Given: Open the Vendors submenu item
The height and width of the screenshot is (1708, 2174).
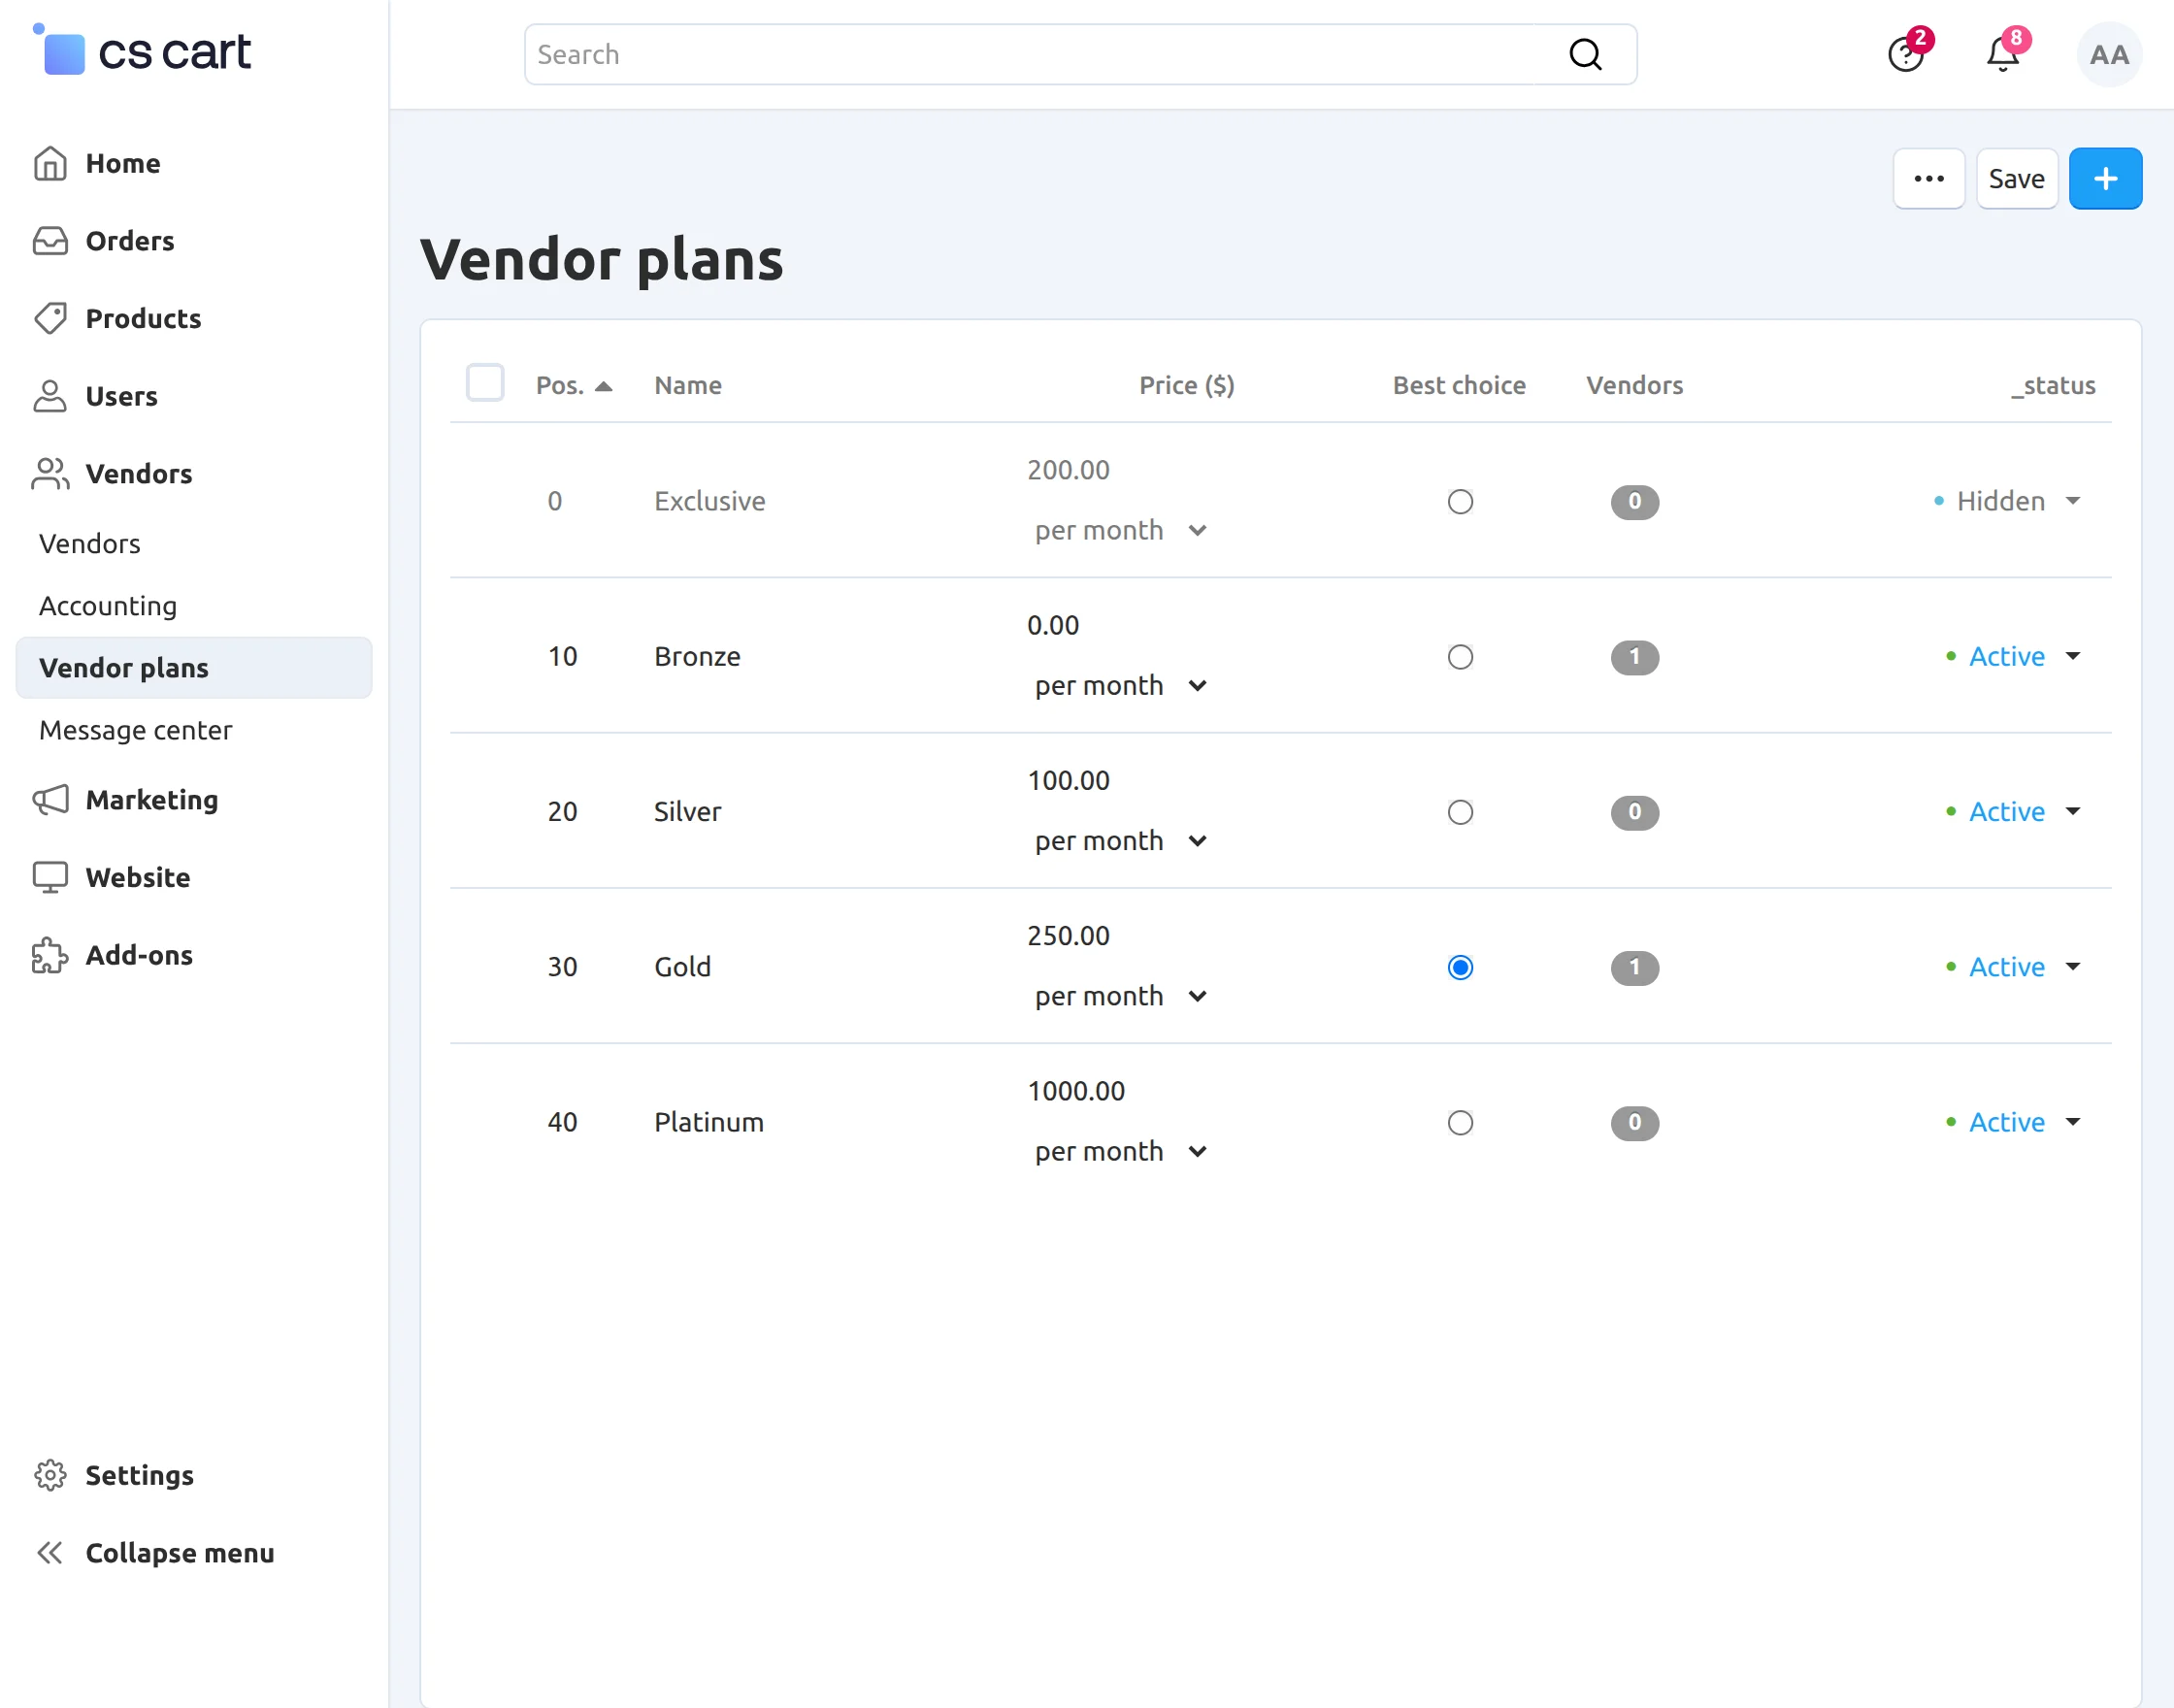Looking at the screenshot, I should pos(90,544).
